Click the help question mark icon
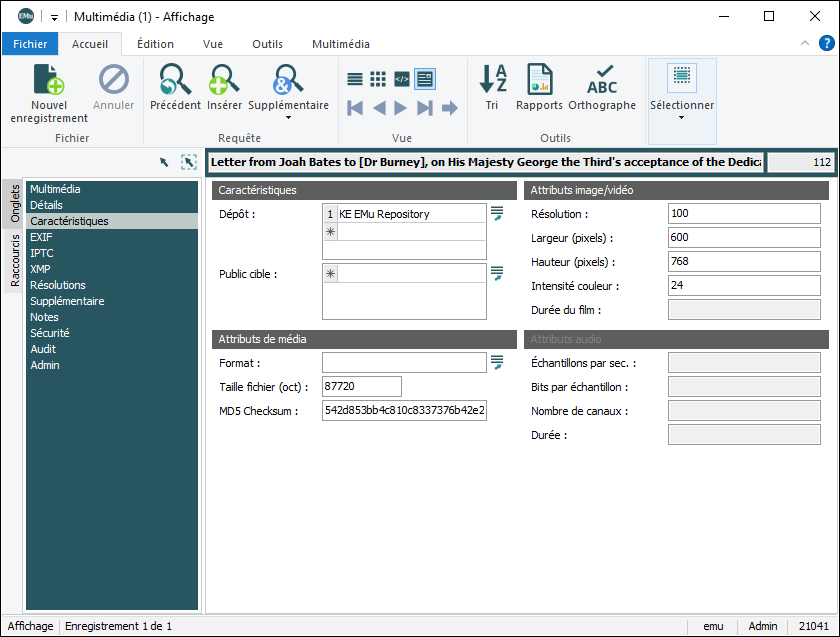The width and height of the screenshot is (840, 637). tap(827, 43)
